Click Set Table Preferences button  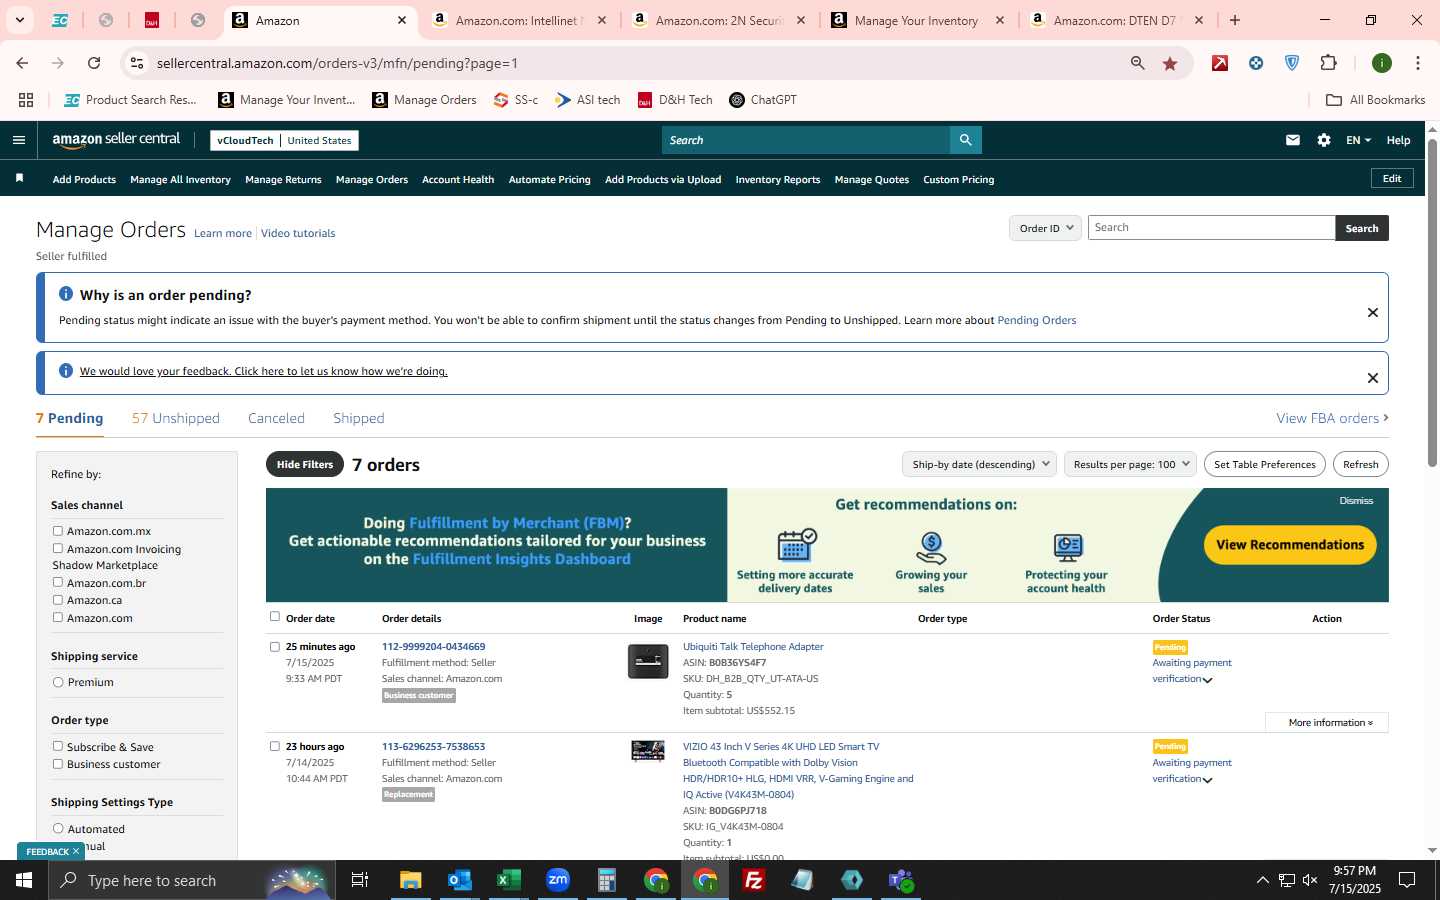(1265, 464)
